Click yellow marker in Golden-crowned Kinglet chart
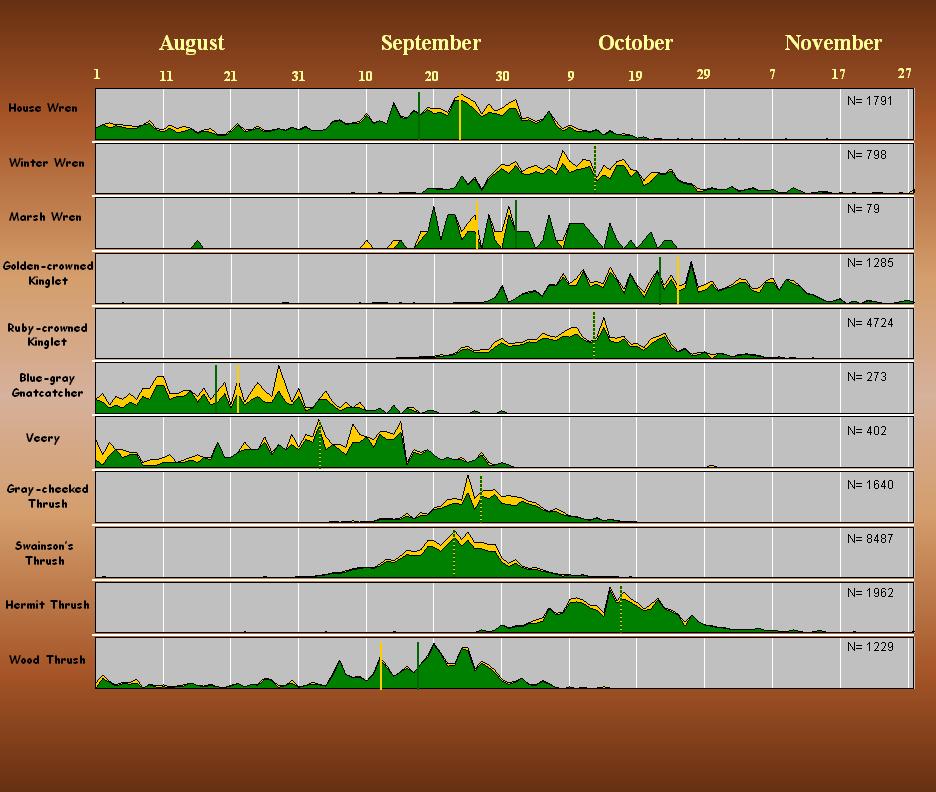Screen dimensions: 936x792 point(678,280)
